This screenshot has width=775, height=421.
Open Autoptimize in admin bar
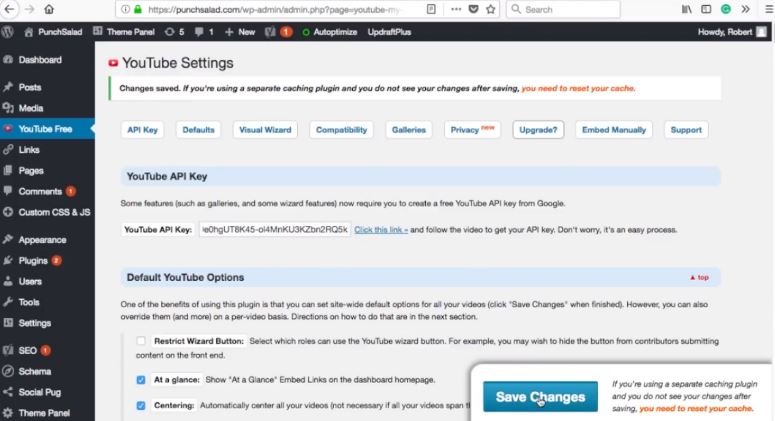[x=330, y=32]
